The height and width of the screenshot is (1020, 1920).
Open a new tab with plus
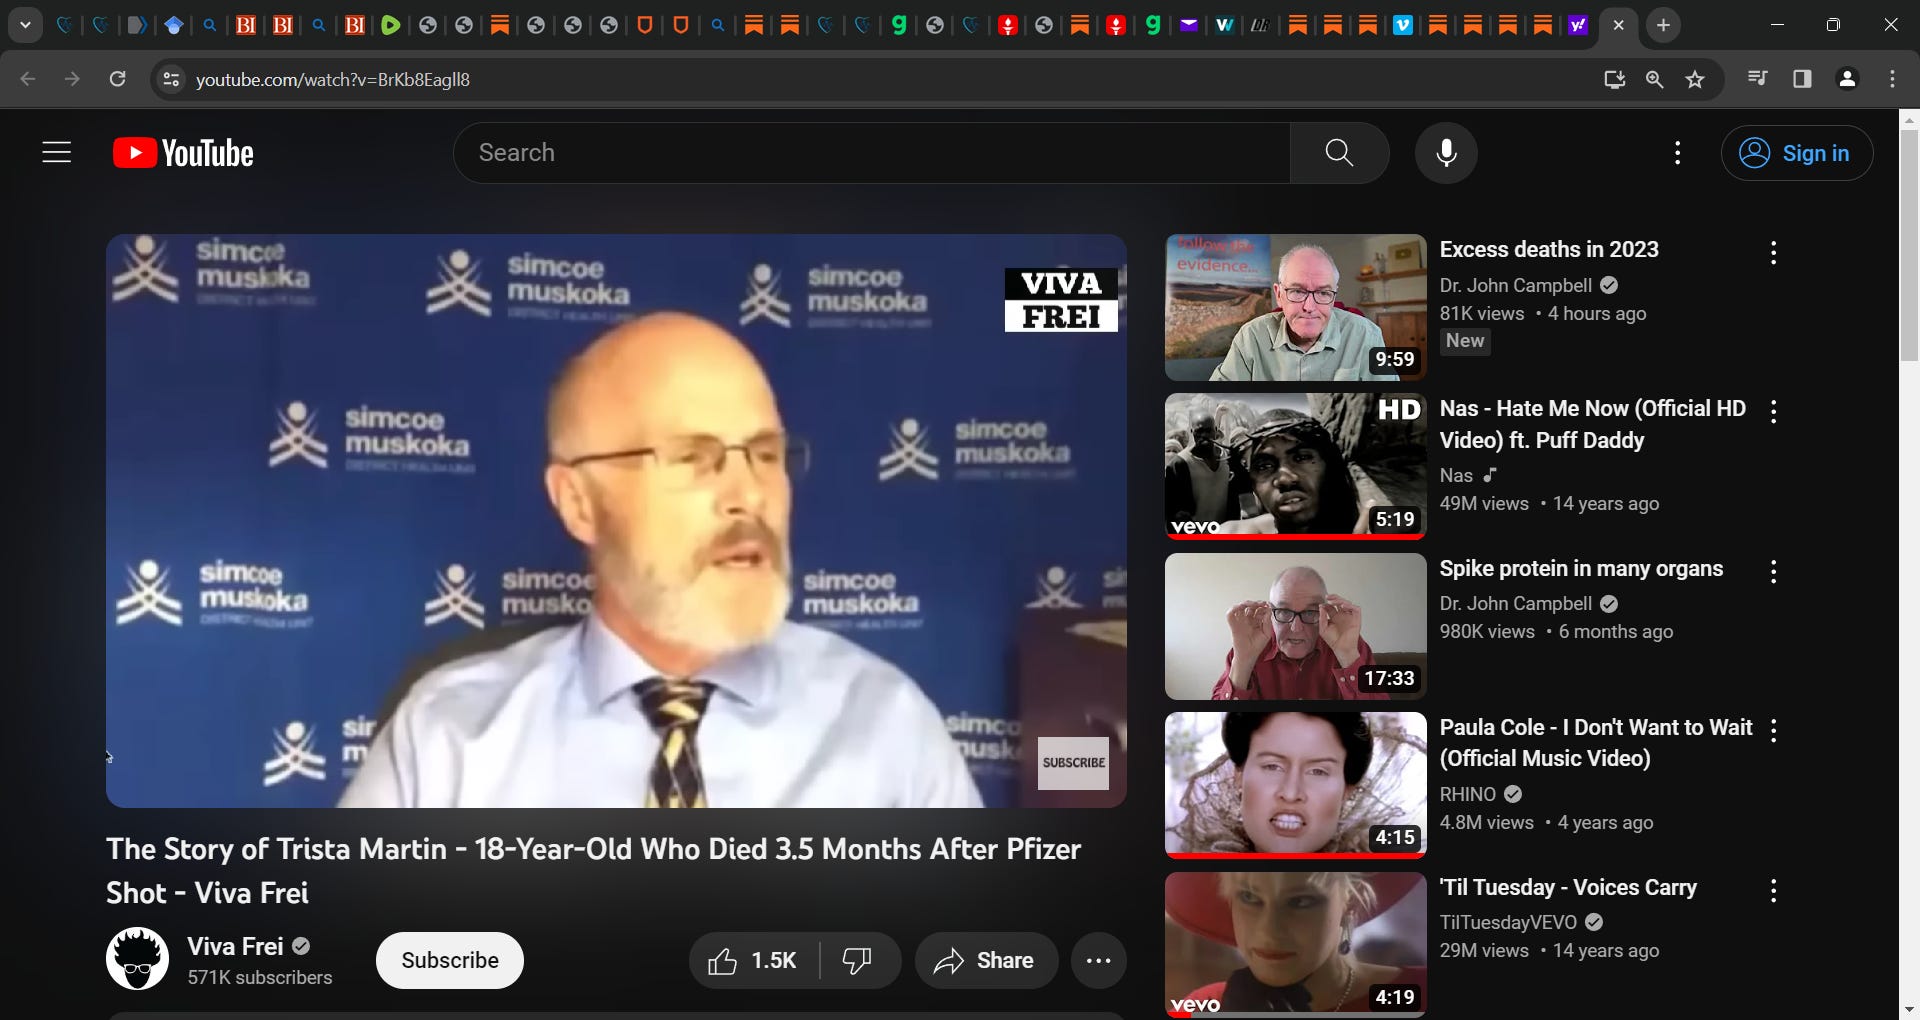click(1663, 25)
